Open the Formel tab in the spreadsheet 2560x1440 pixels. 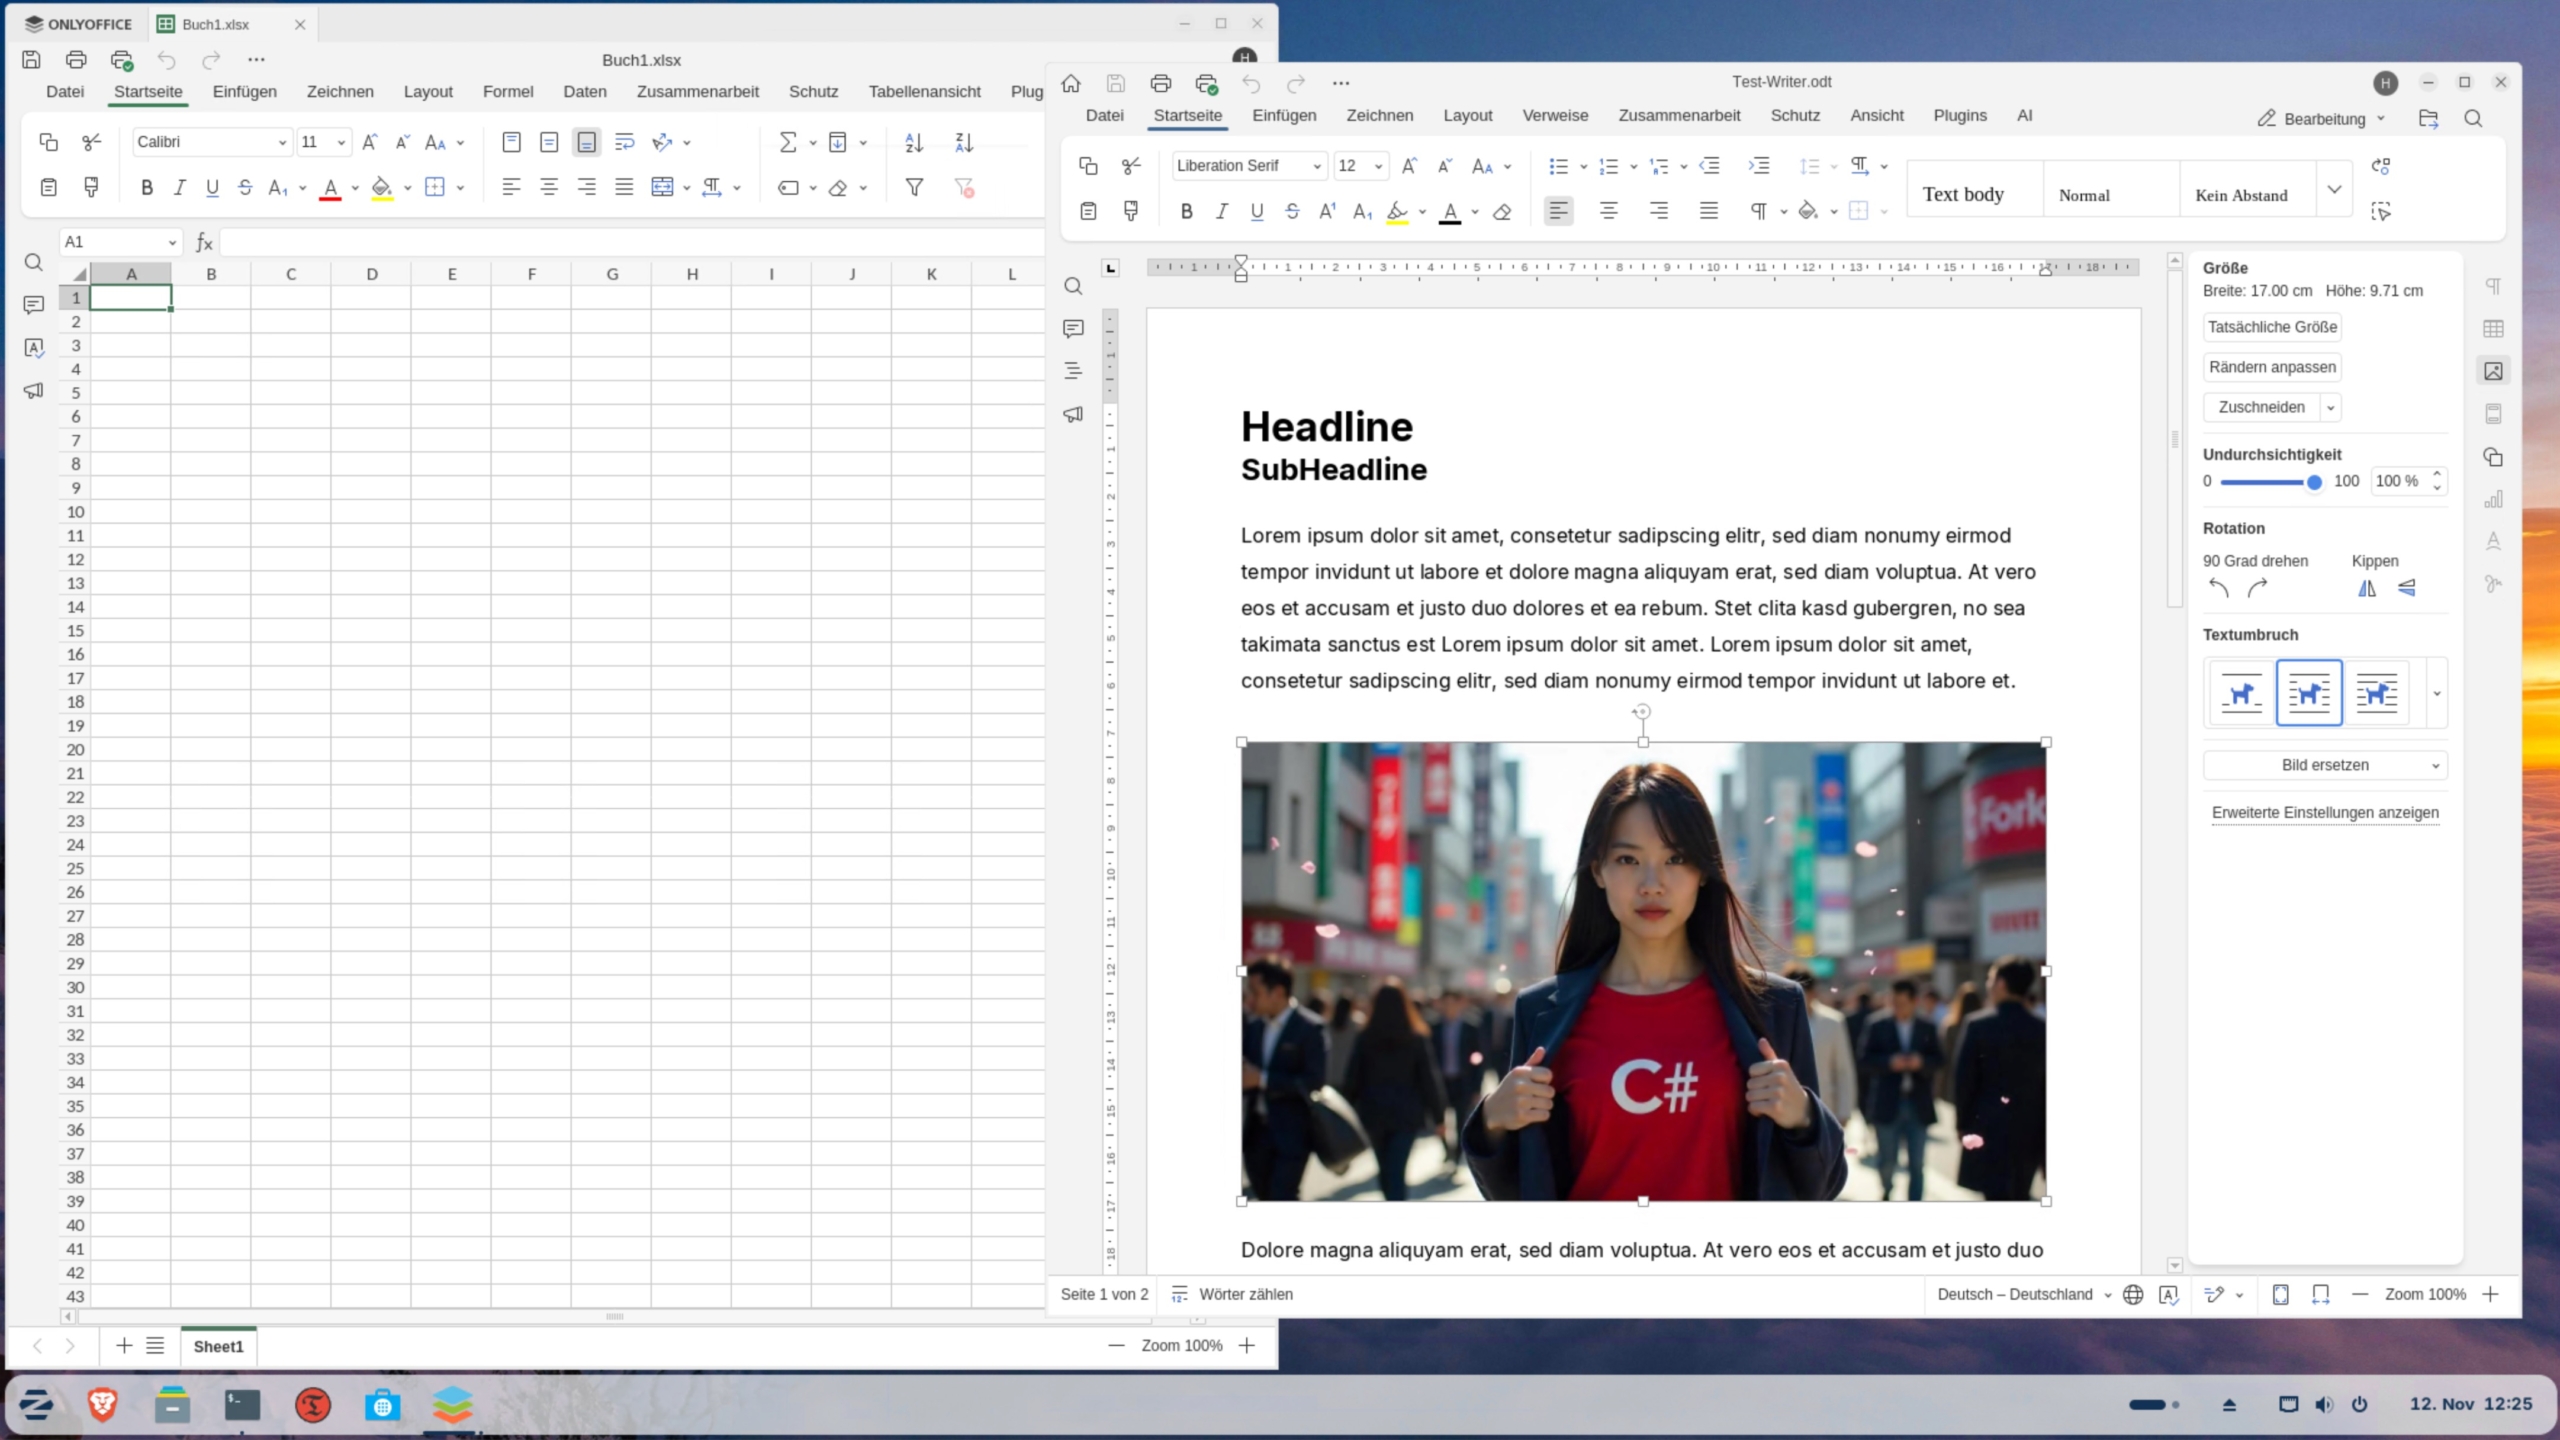[508, 91]
